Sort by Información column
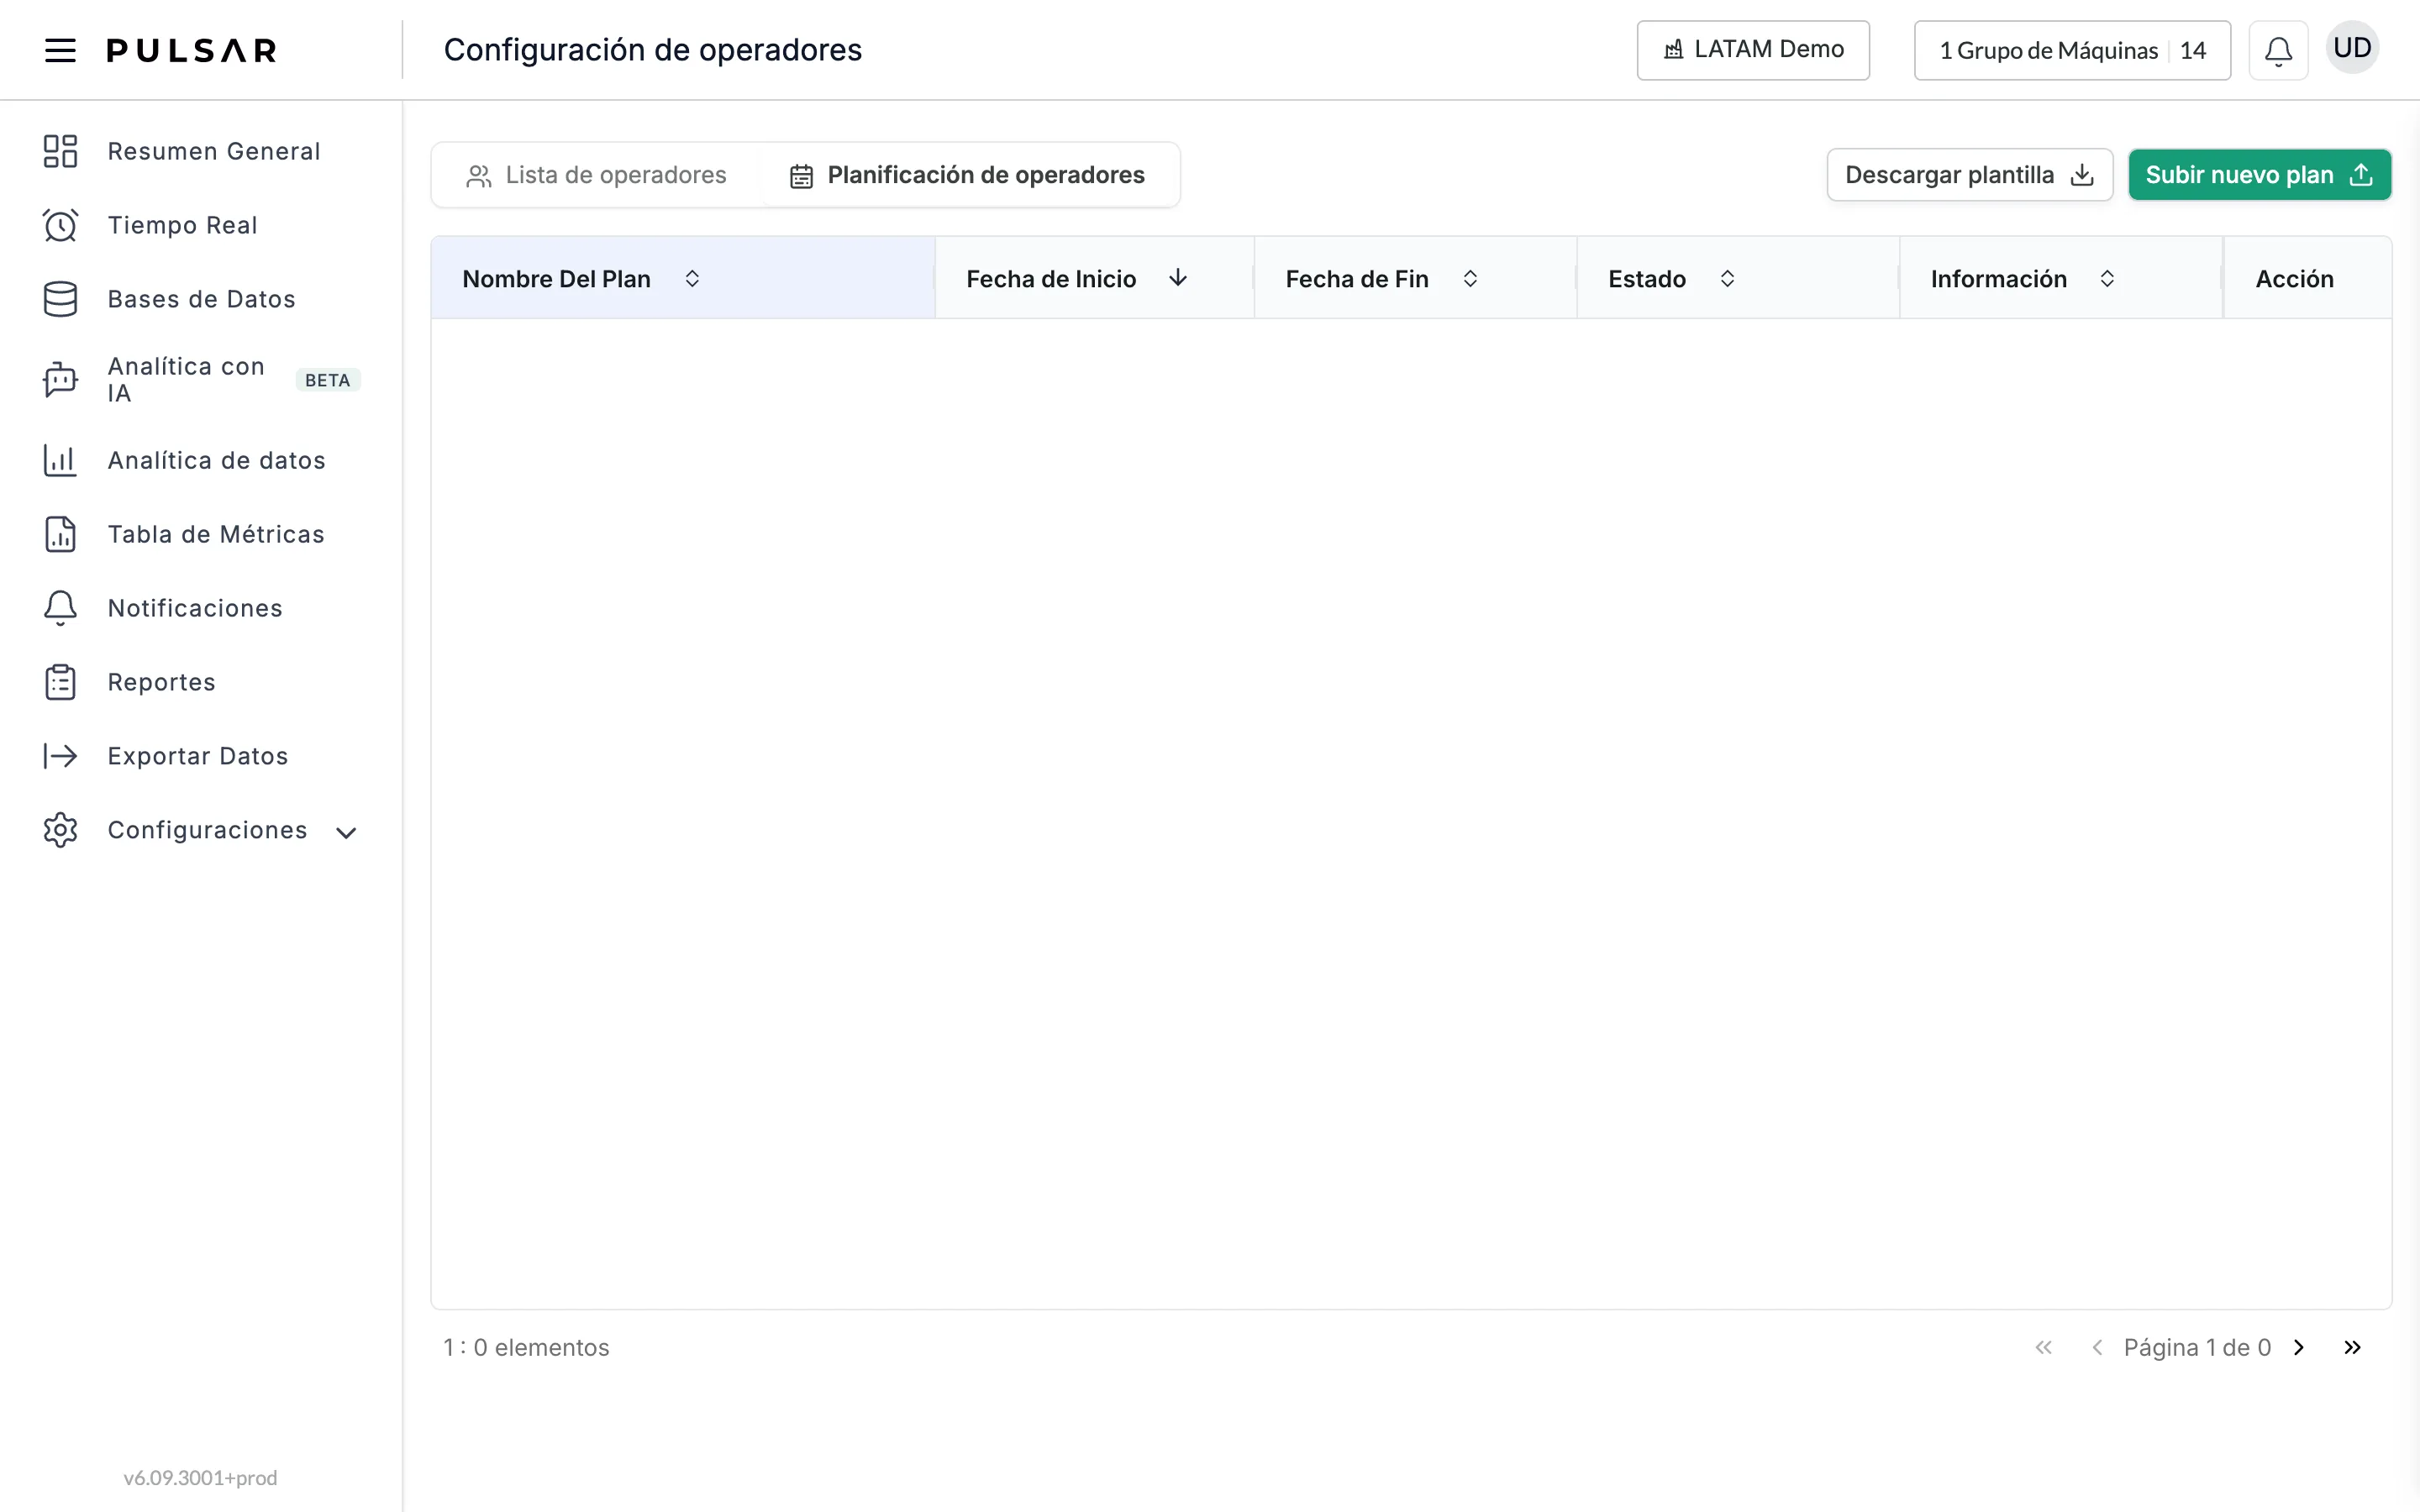Screen dimensions: 2420x1512 [x=2107, y=279]
